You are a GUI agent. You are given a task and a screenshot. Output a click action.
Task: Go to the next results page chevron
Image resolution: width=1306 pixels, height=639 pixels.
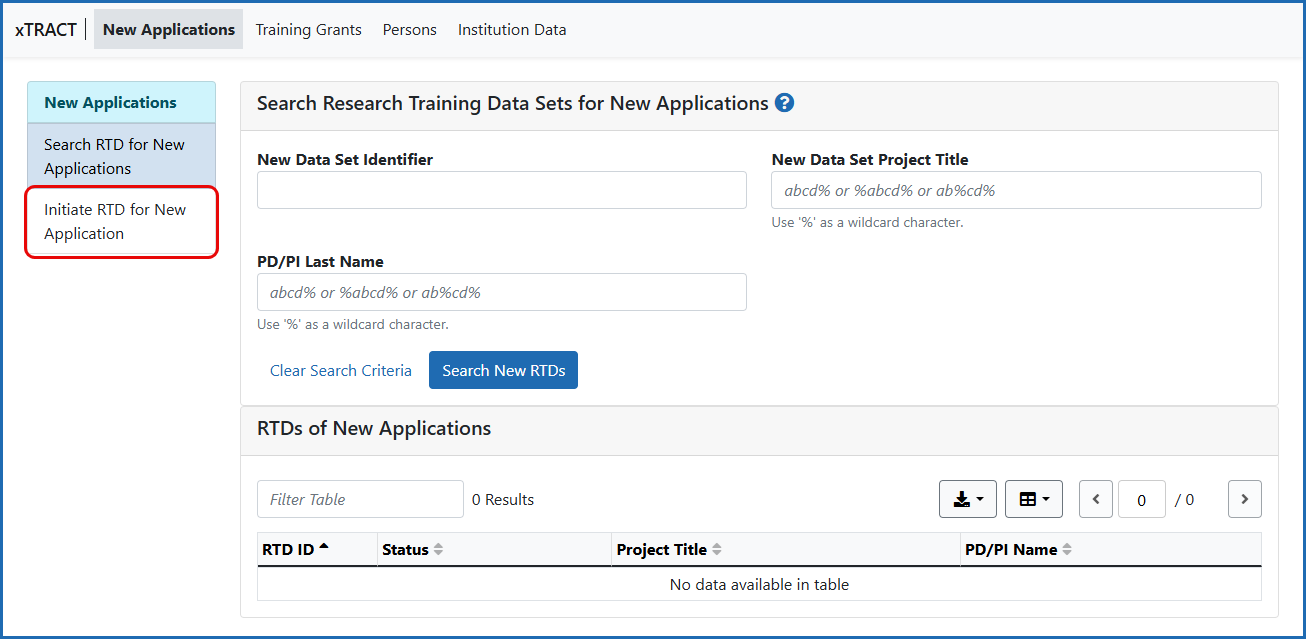tap(1244, 498)
